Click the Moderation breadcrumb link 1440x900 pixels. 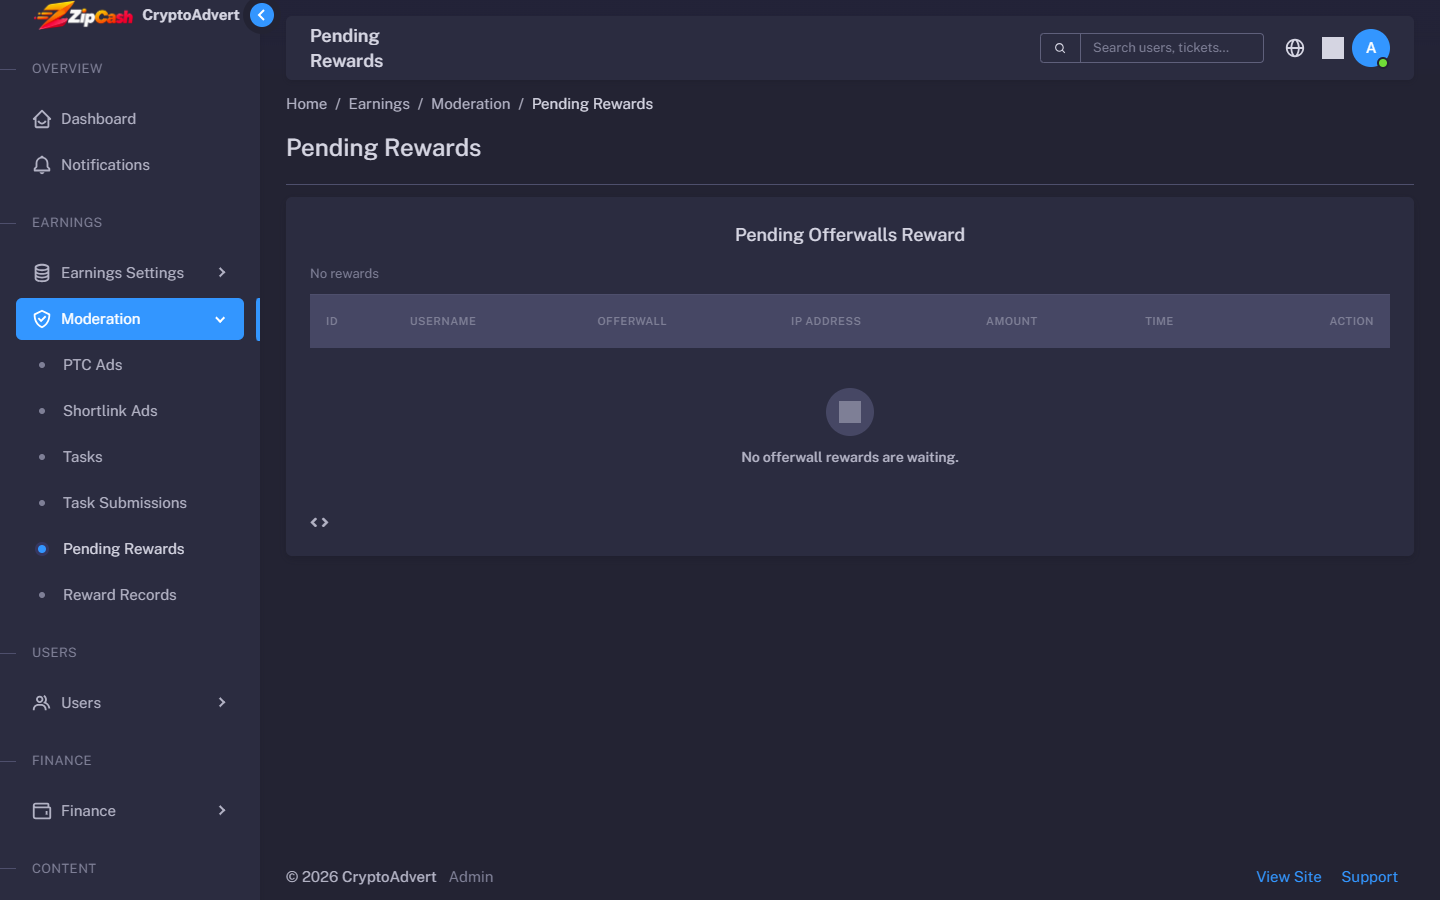tap(470, 104)
